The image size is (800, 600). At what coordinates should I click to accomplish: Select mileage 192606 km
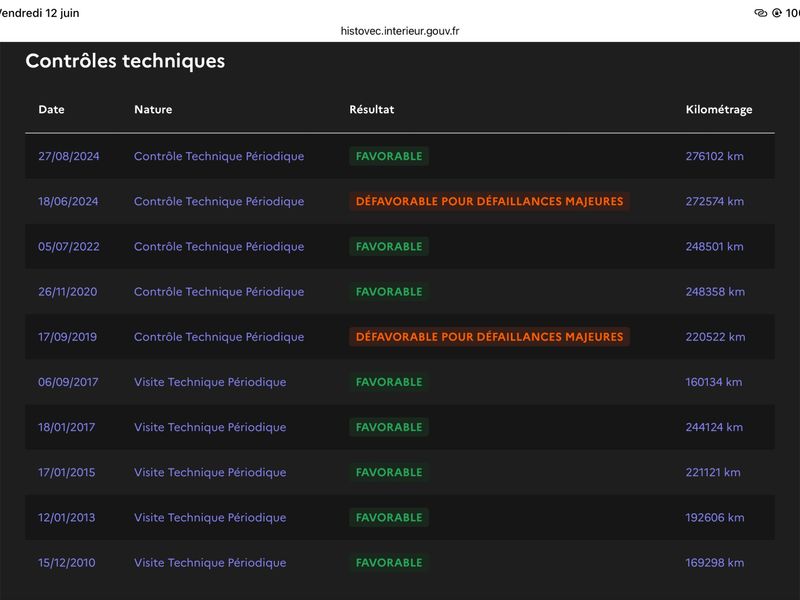pyautogui.click(x=715, y=517)
